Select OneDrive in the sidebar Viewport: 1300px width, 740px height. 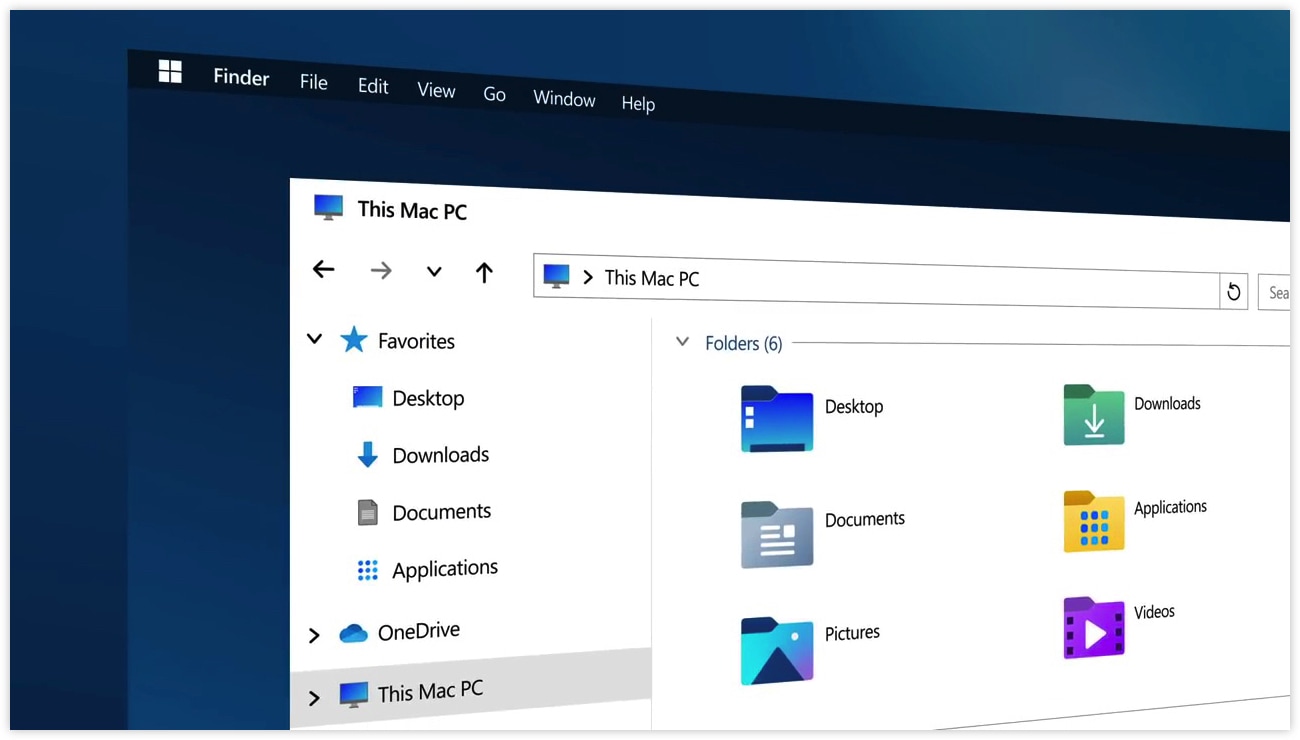click(419, 631)
